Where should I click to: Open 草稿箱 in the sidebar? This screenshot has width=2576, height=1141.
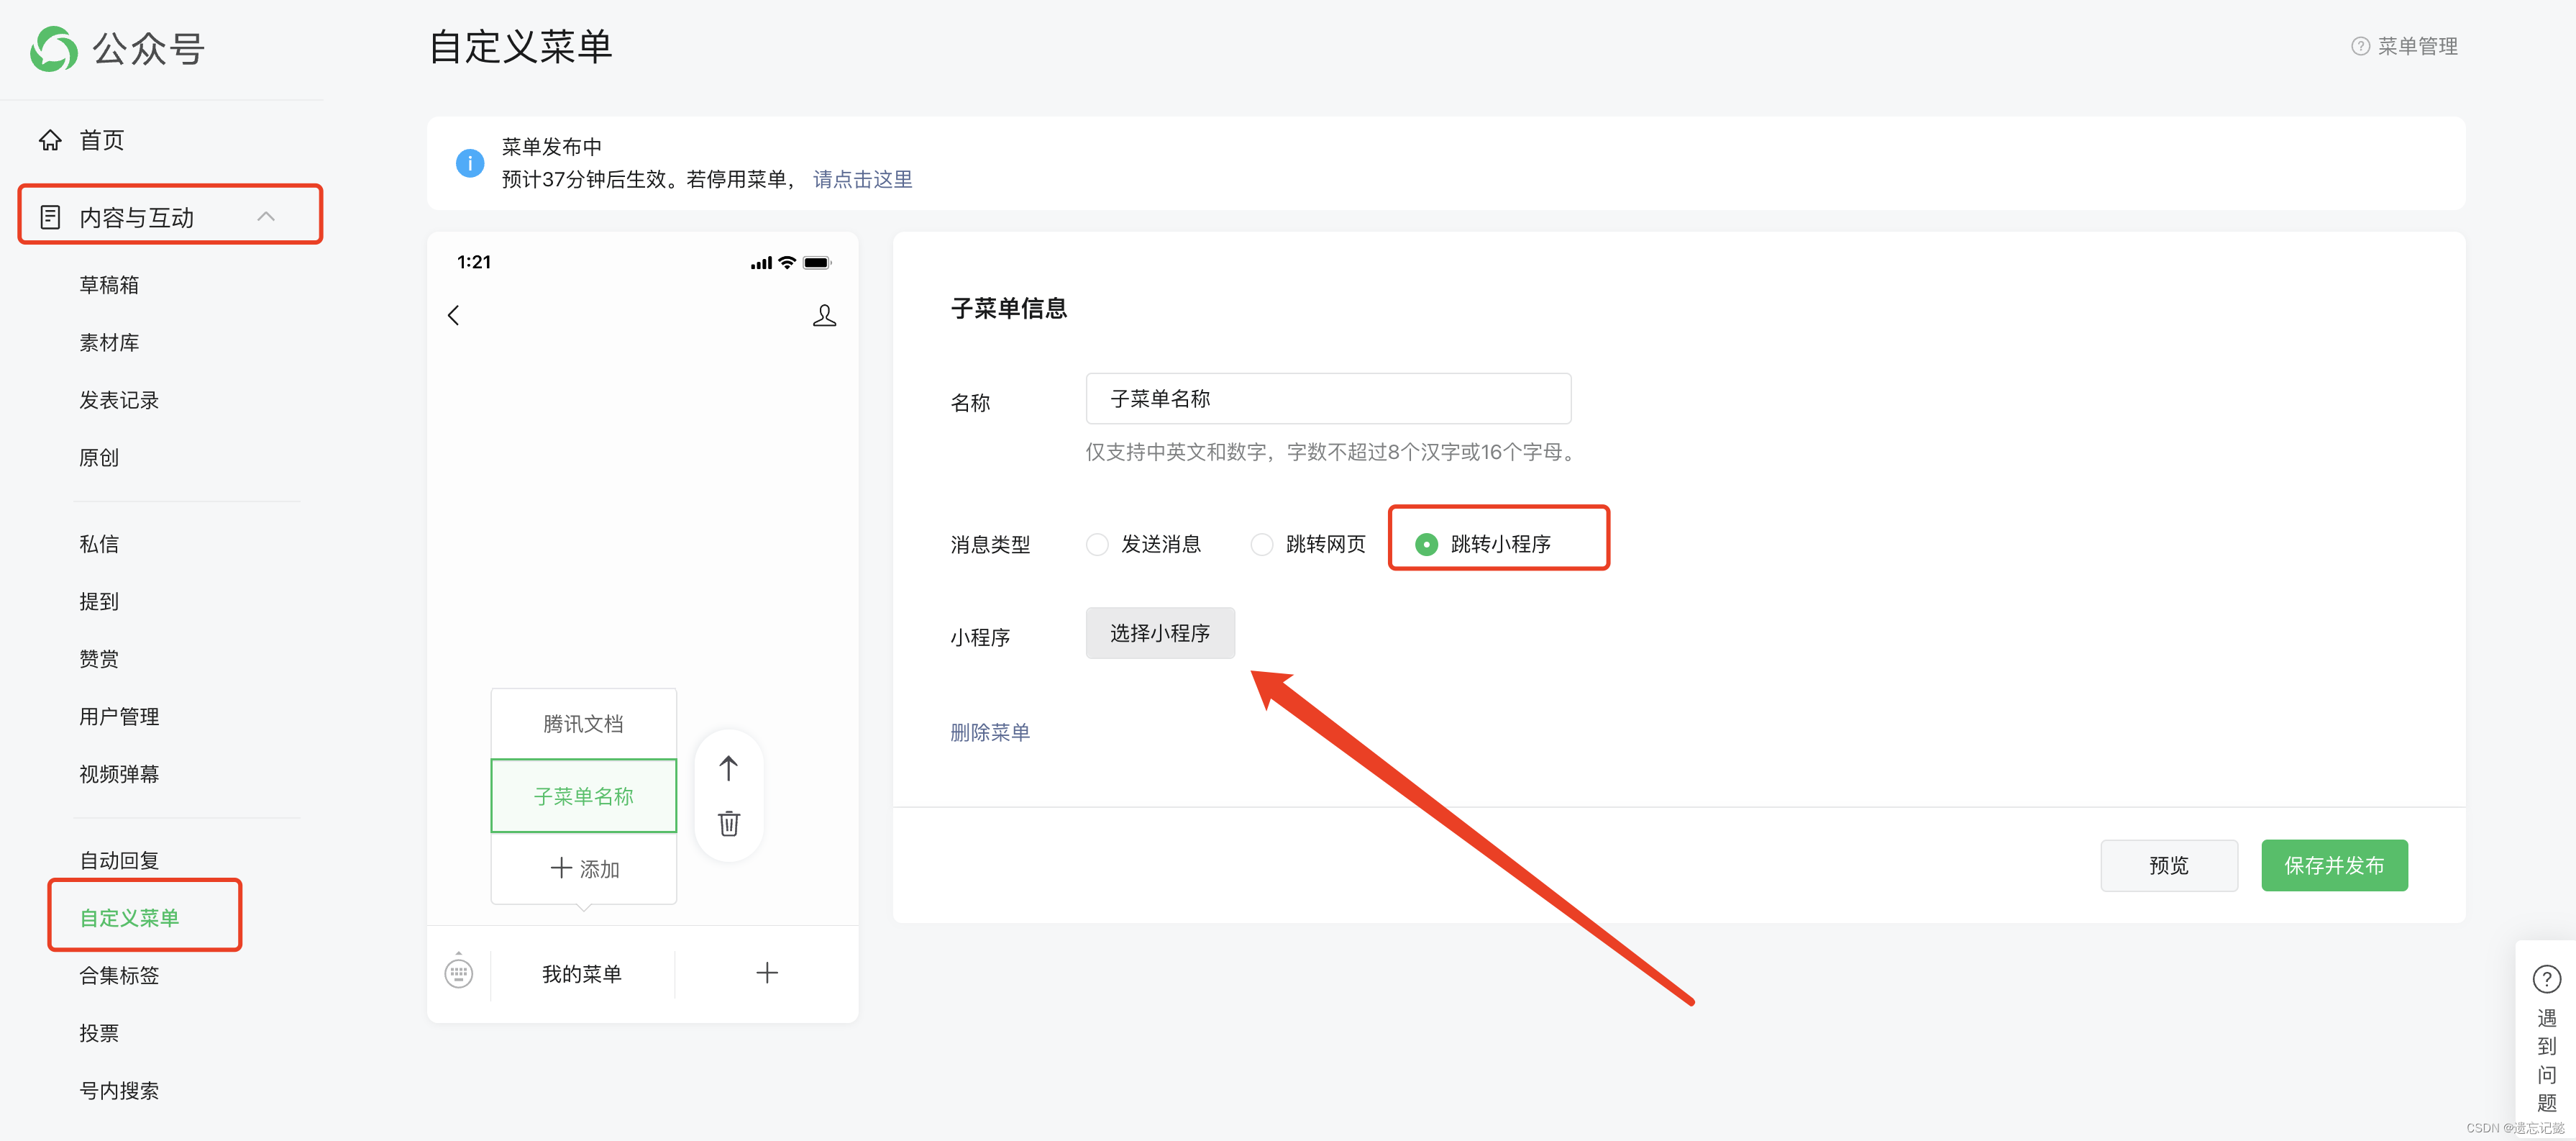coord(109,286)
